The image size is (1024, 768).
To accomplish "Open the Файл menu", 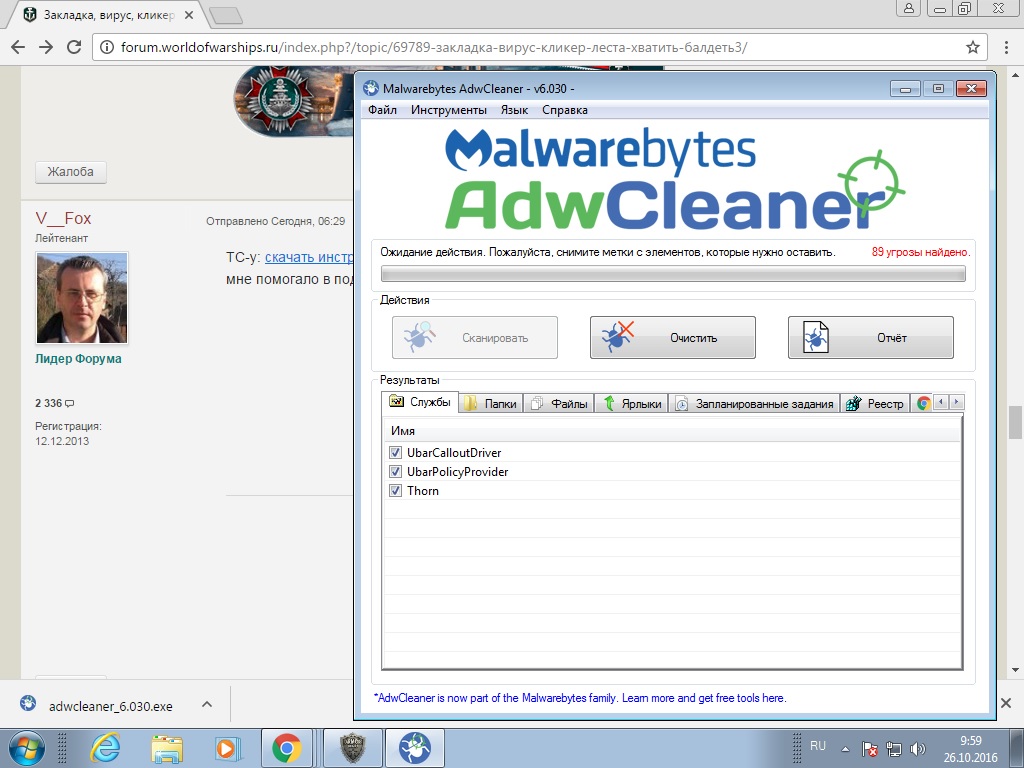I will coord(382,110).
